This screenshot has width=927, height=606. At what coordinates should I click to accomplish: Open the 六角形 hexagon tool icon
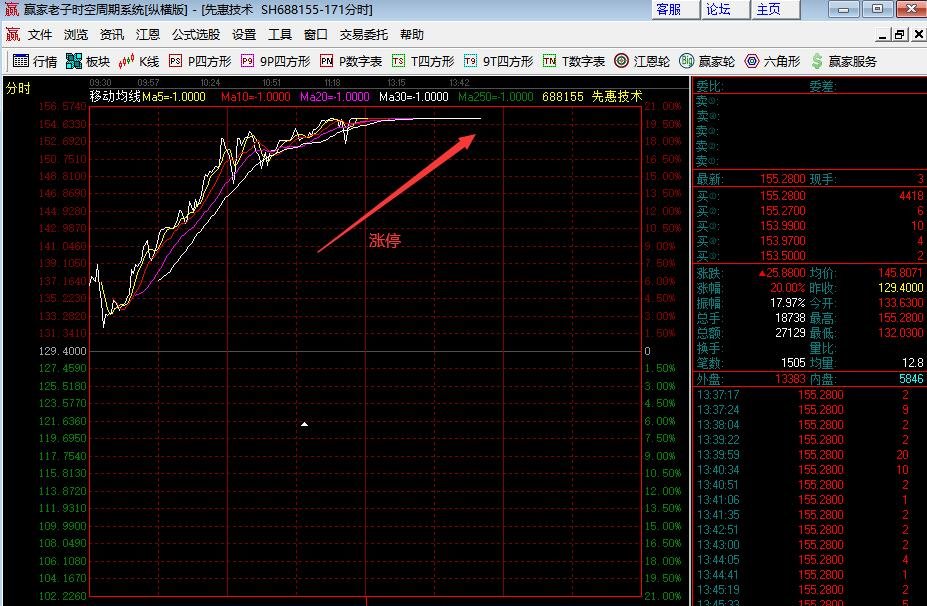(751, 61)
